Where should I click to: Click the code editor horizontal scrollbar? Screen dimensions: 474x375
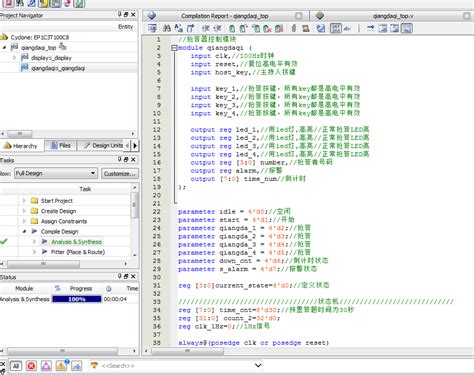point(187,351)
